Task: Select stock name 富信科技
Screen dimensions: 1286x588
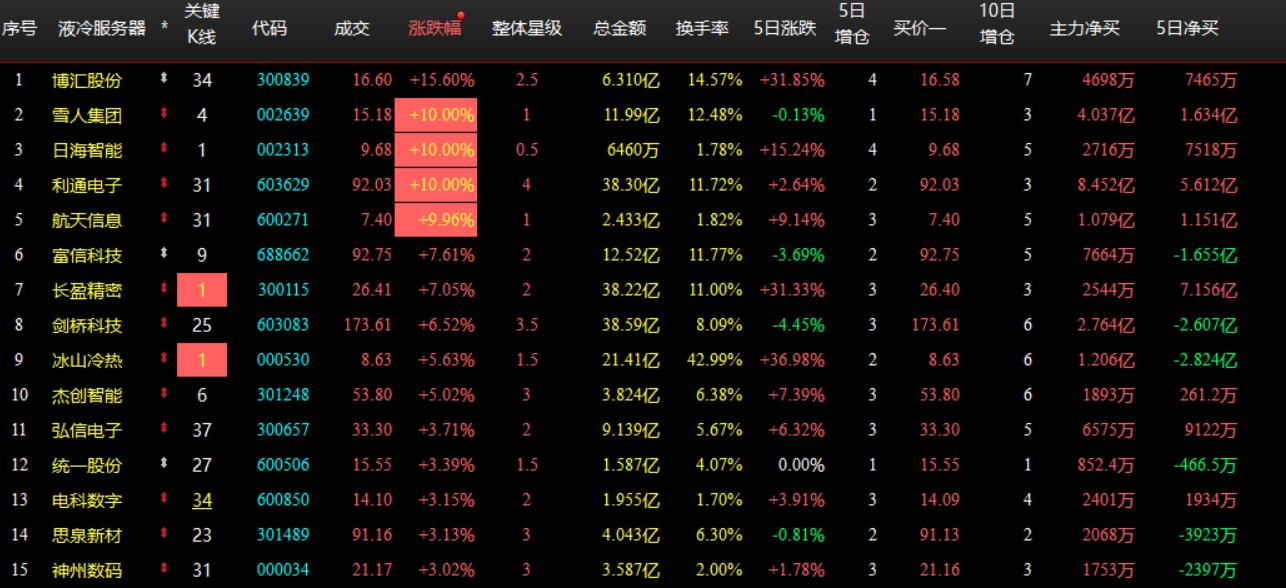Action: (88, 255)
